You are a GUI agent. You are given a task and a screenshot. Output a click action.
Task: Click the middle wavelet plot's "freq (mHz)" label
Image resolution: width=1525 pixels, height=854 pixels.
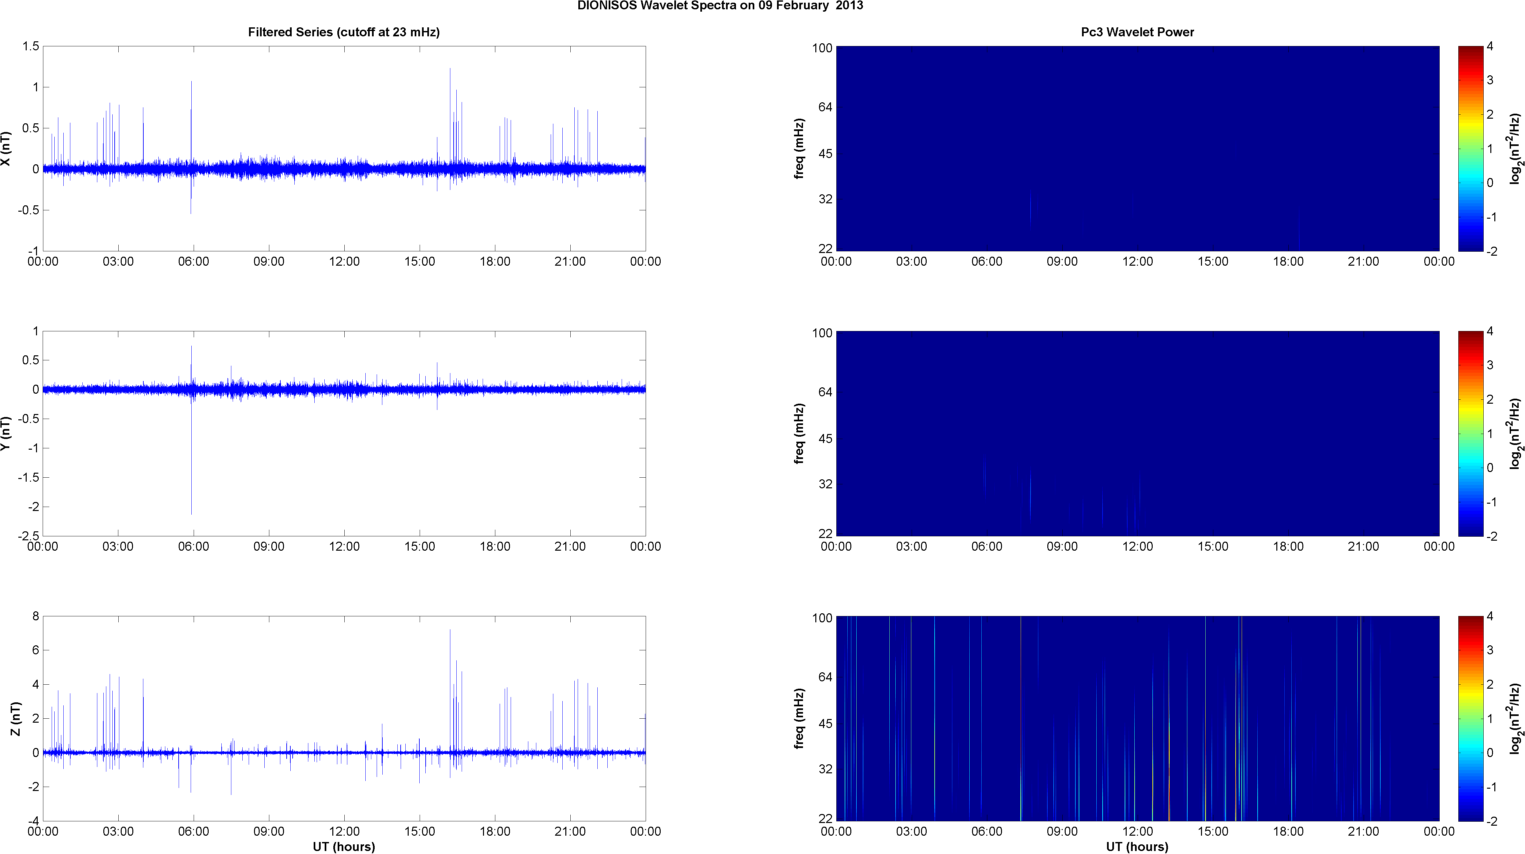pyautogui.click(x=799, y=434)
